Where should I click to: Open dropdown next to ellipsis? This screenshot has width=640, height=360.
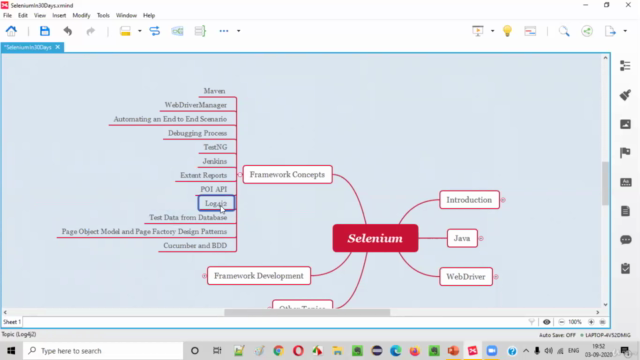point(239,31)
